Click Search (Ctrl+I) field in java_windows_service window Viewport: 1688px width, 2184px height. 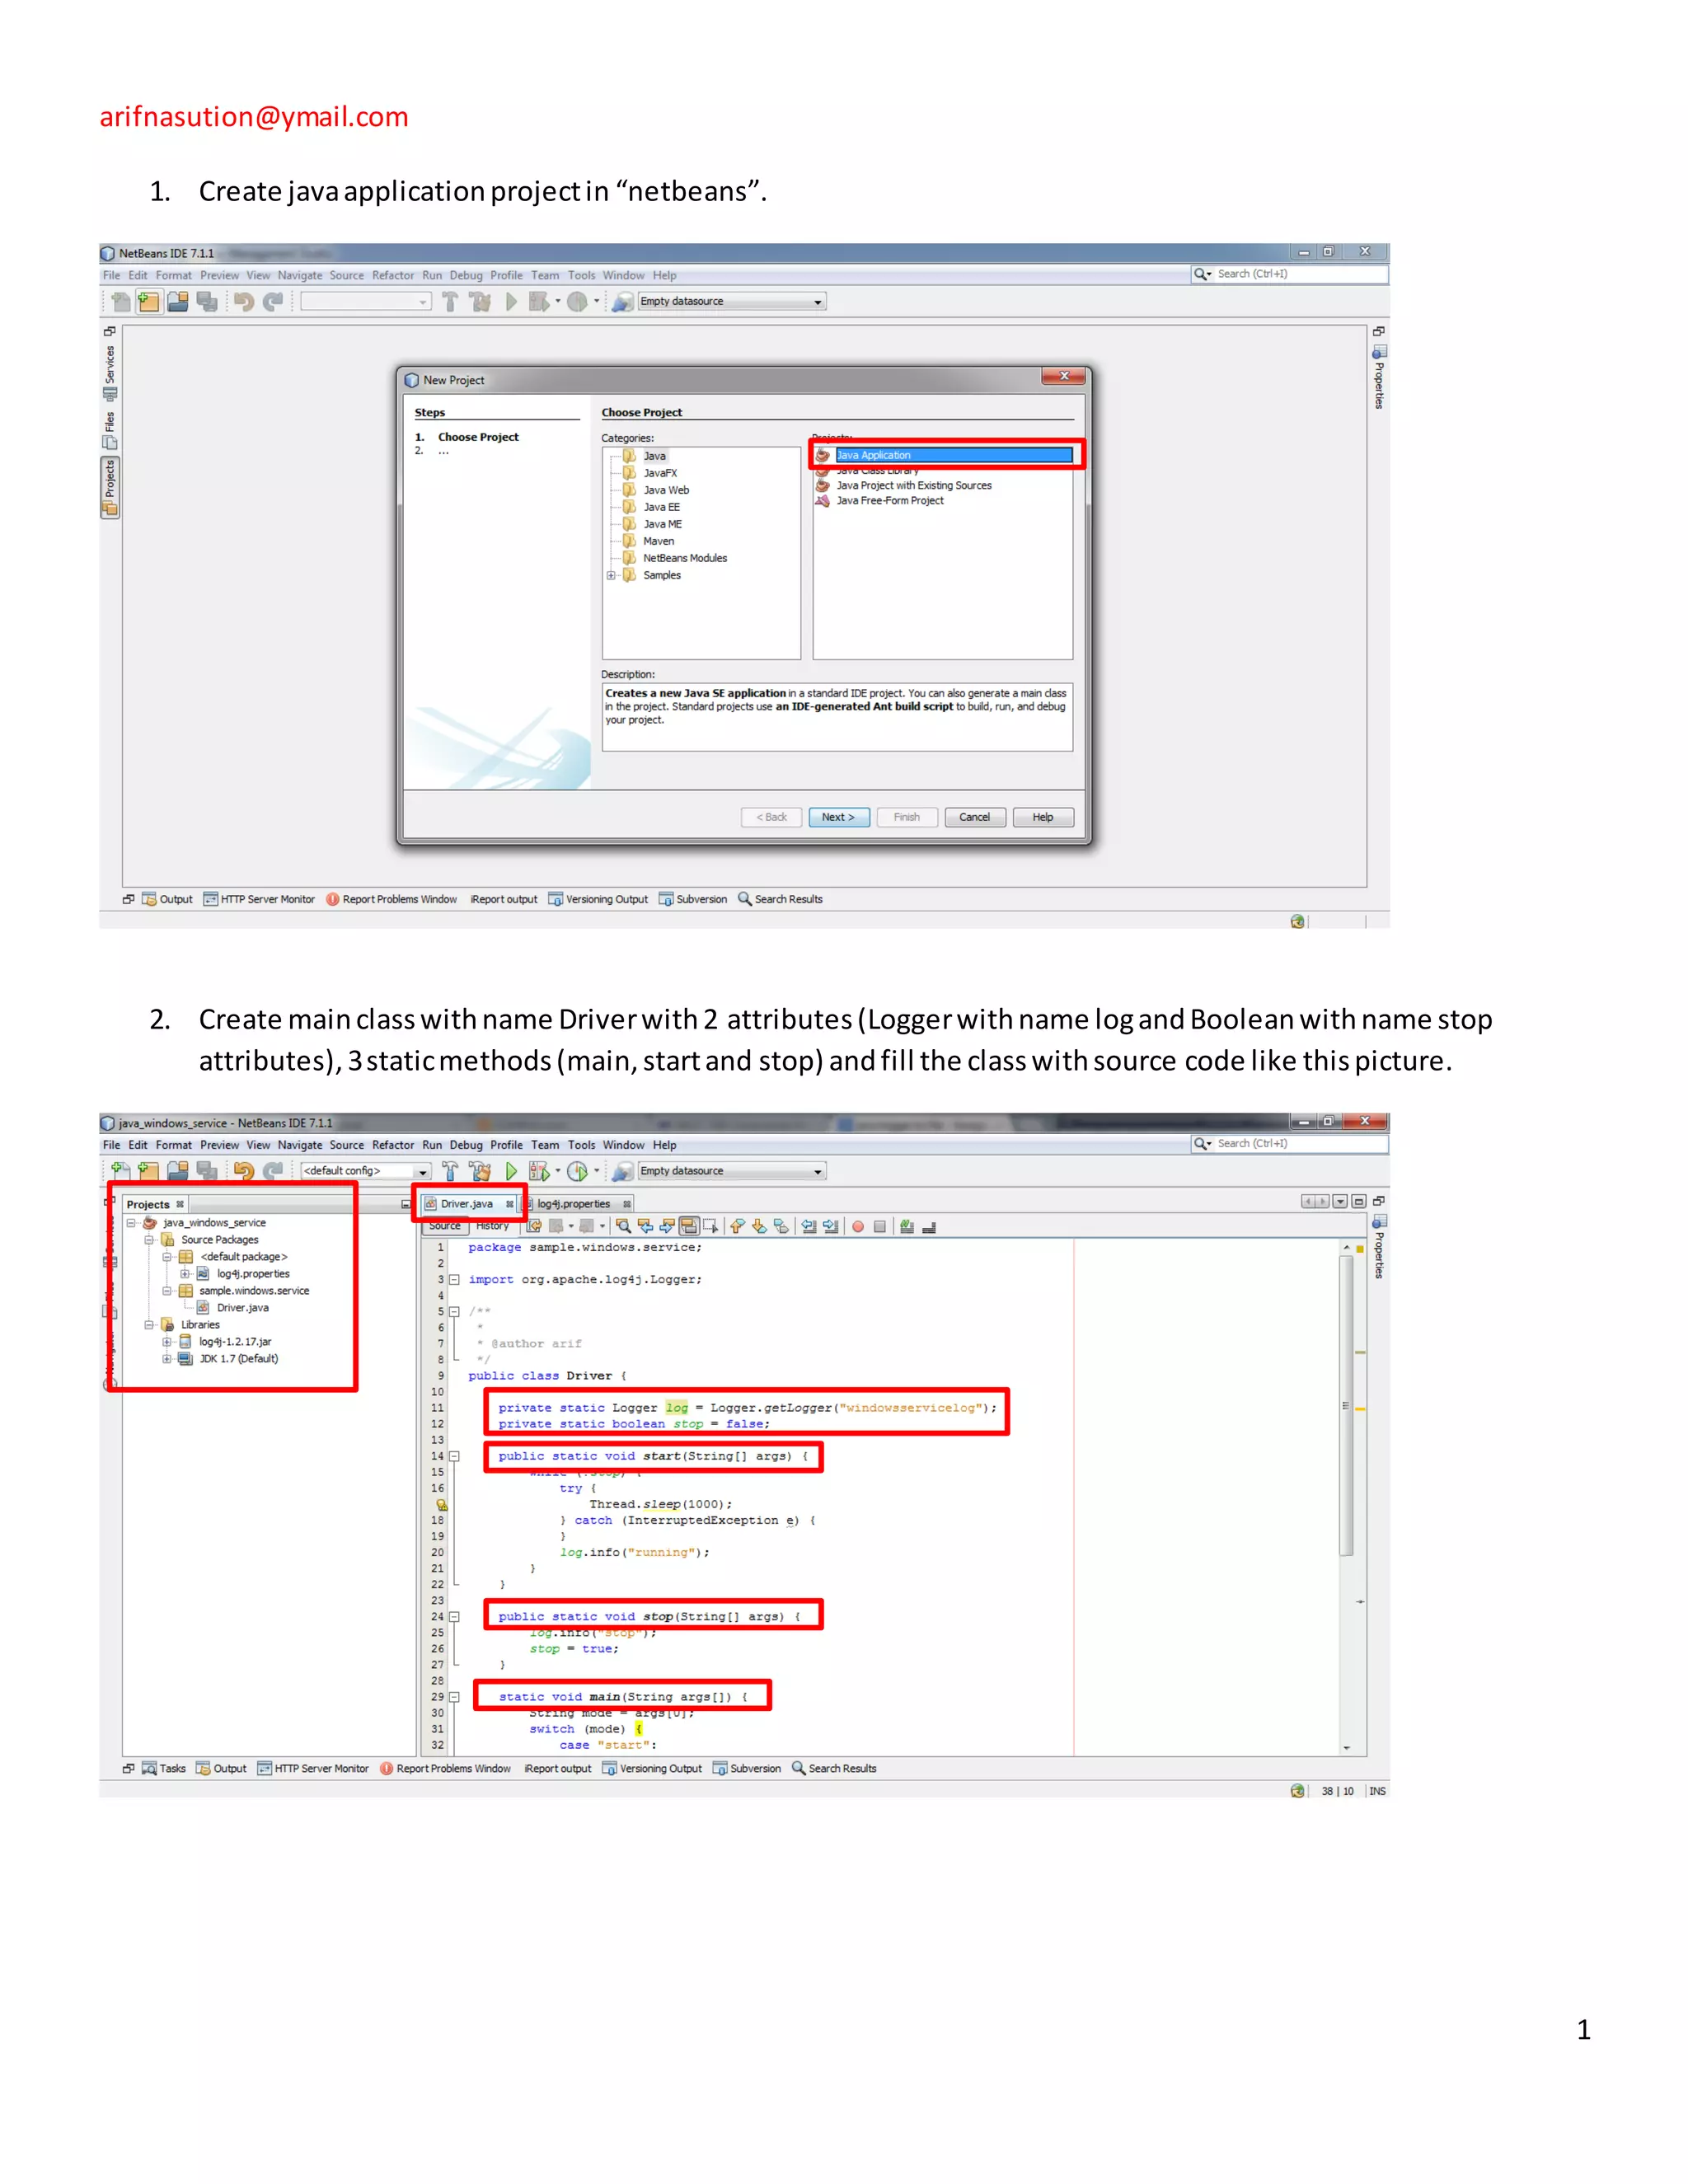pos(1290,1144)
